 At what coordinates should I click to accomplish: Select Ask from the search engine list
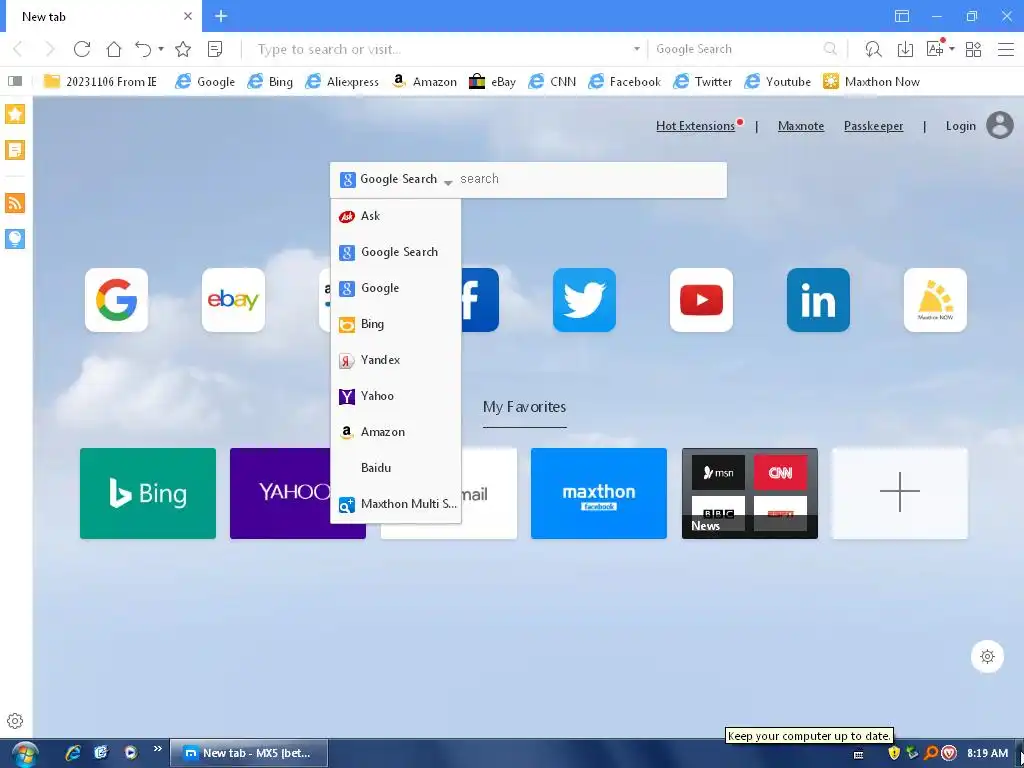[x=396, y=216]
